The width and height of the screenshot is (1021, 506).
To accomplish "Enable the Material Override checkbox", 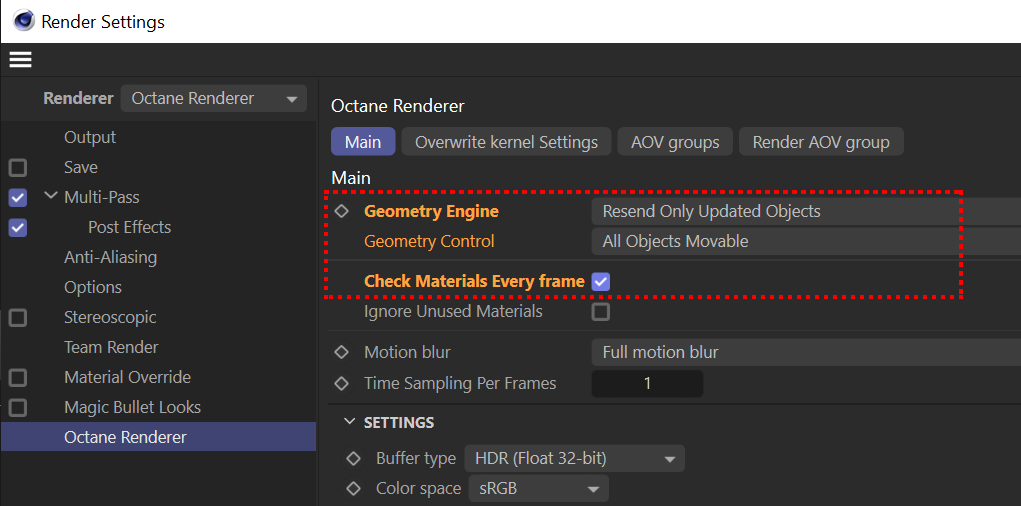I will pyautogui.click(x=18, y=378).
